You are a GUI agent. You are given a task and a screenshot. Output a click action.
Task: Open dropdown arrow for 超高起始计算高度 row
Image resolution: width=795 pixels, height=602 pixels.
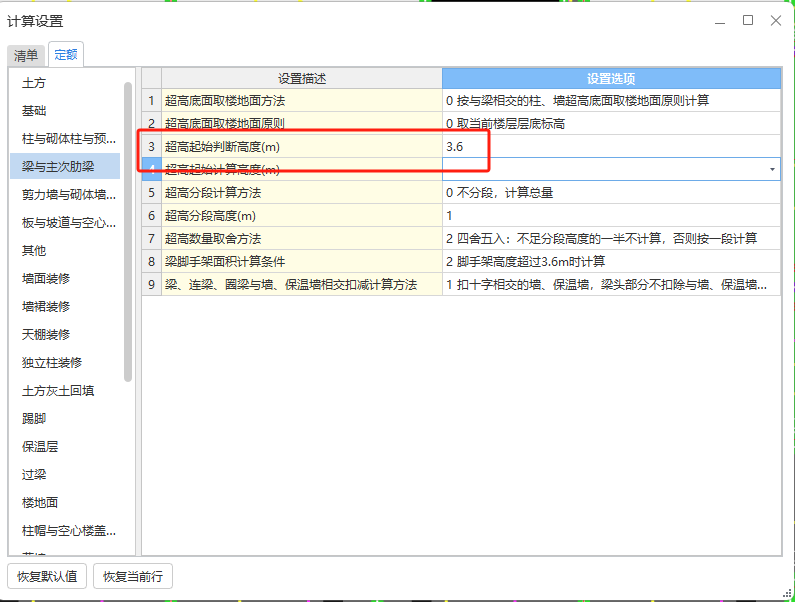tap(772, 170)
